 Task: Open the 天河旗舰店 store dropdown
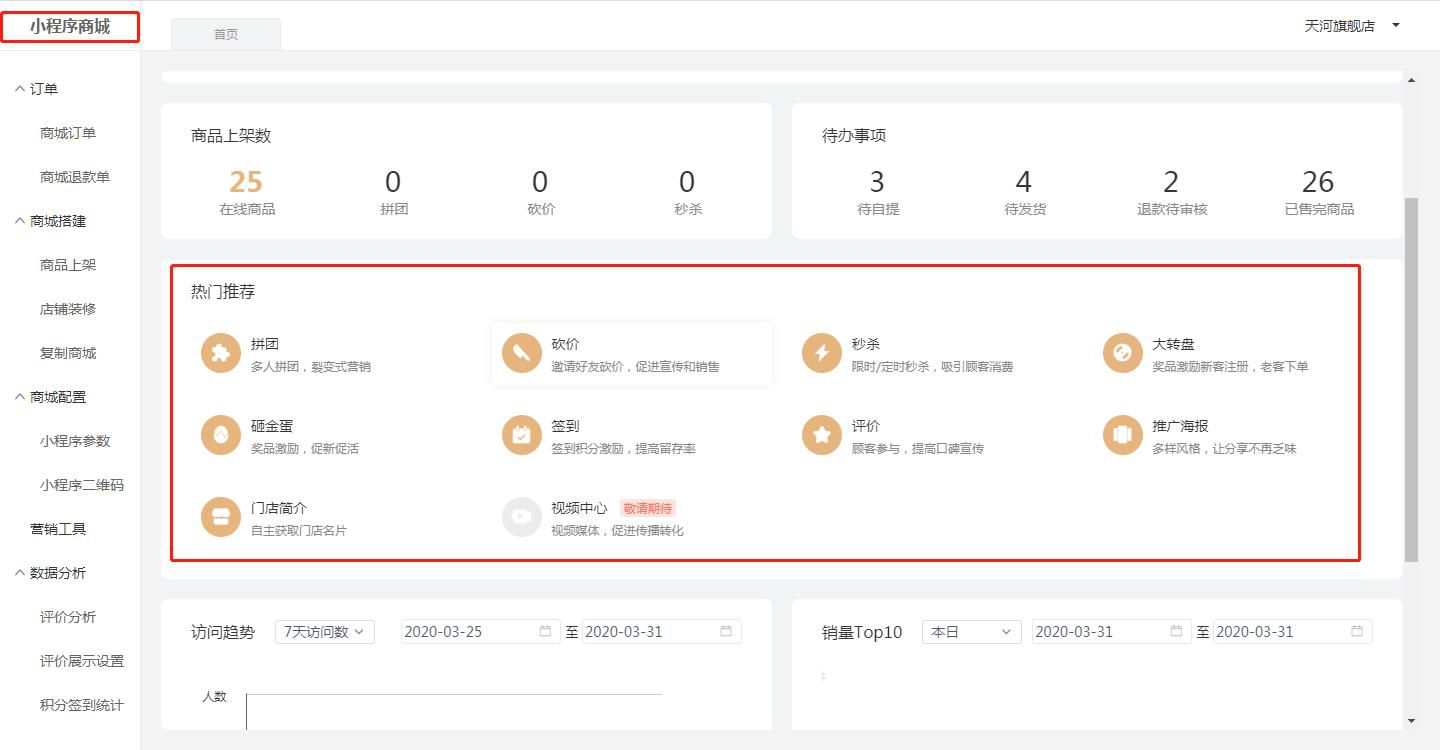1352,26
